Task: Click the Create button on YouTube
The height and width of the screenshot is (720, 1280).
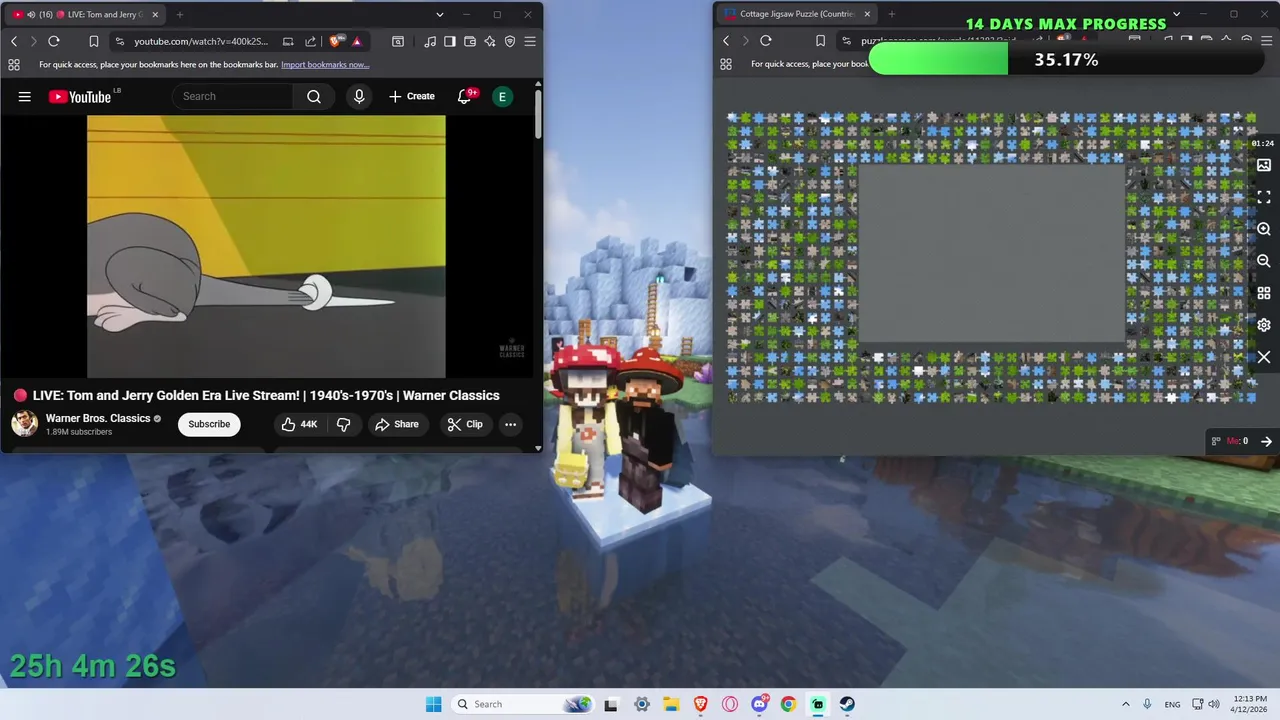Action: tap(412, 96)
